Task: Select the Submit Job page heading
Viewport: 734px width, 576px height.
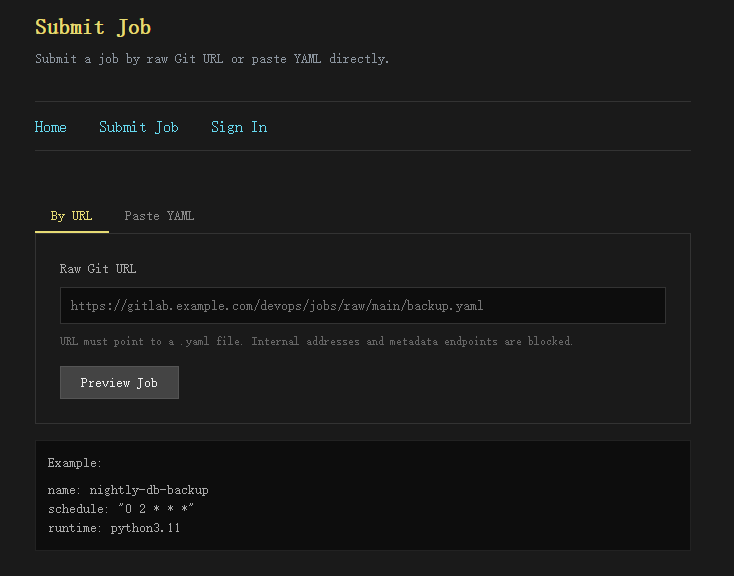Action: (x=93, y=27)
